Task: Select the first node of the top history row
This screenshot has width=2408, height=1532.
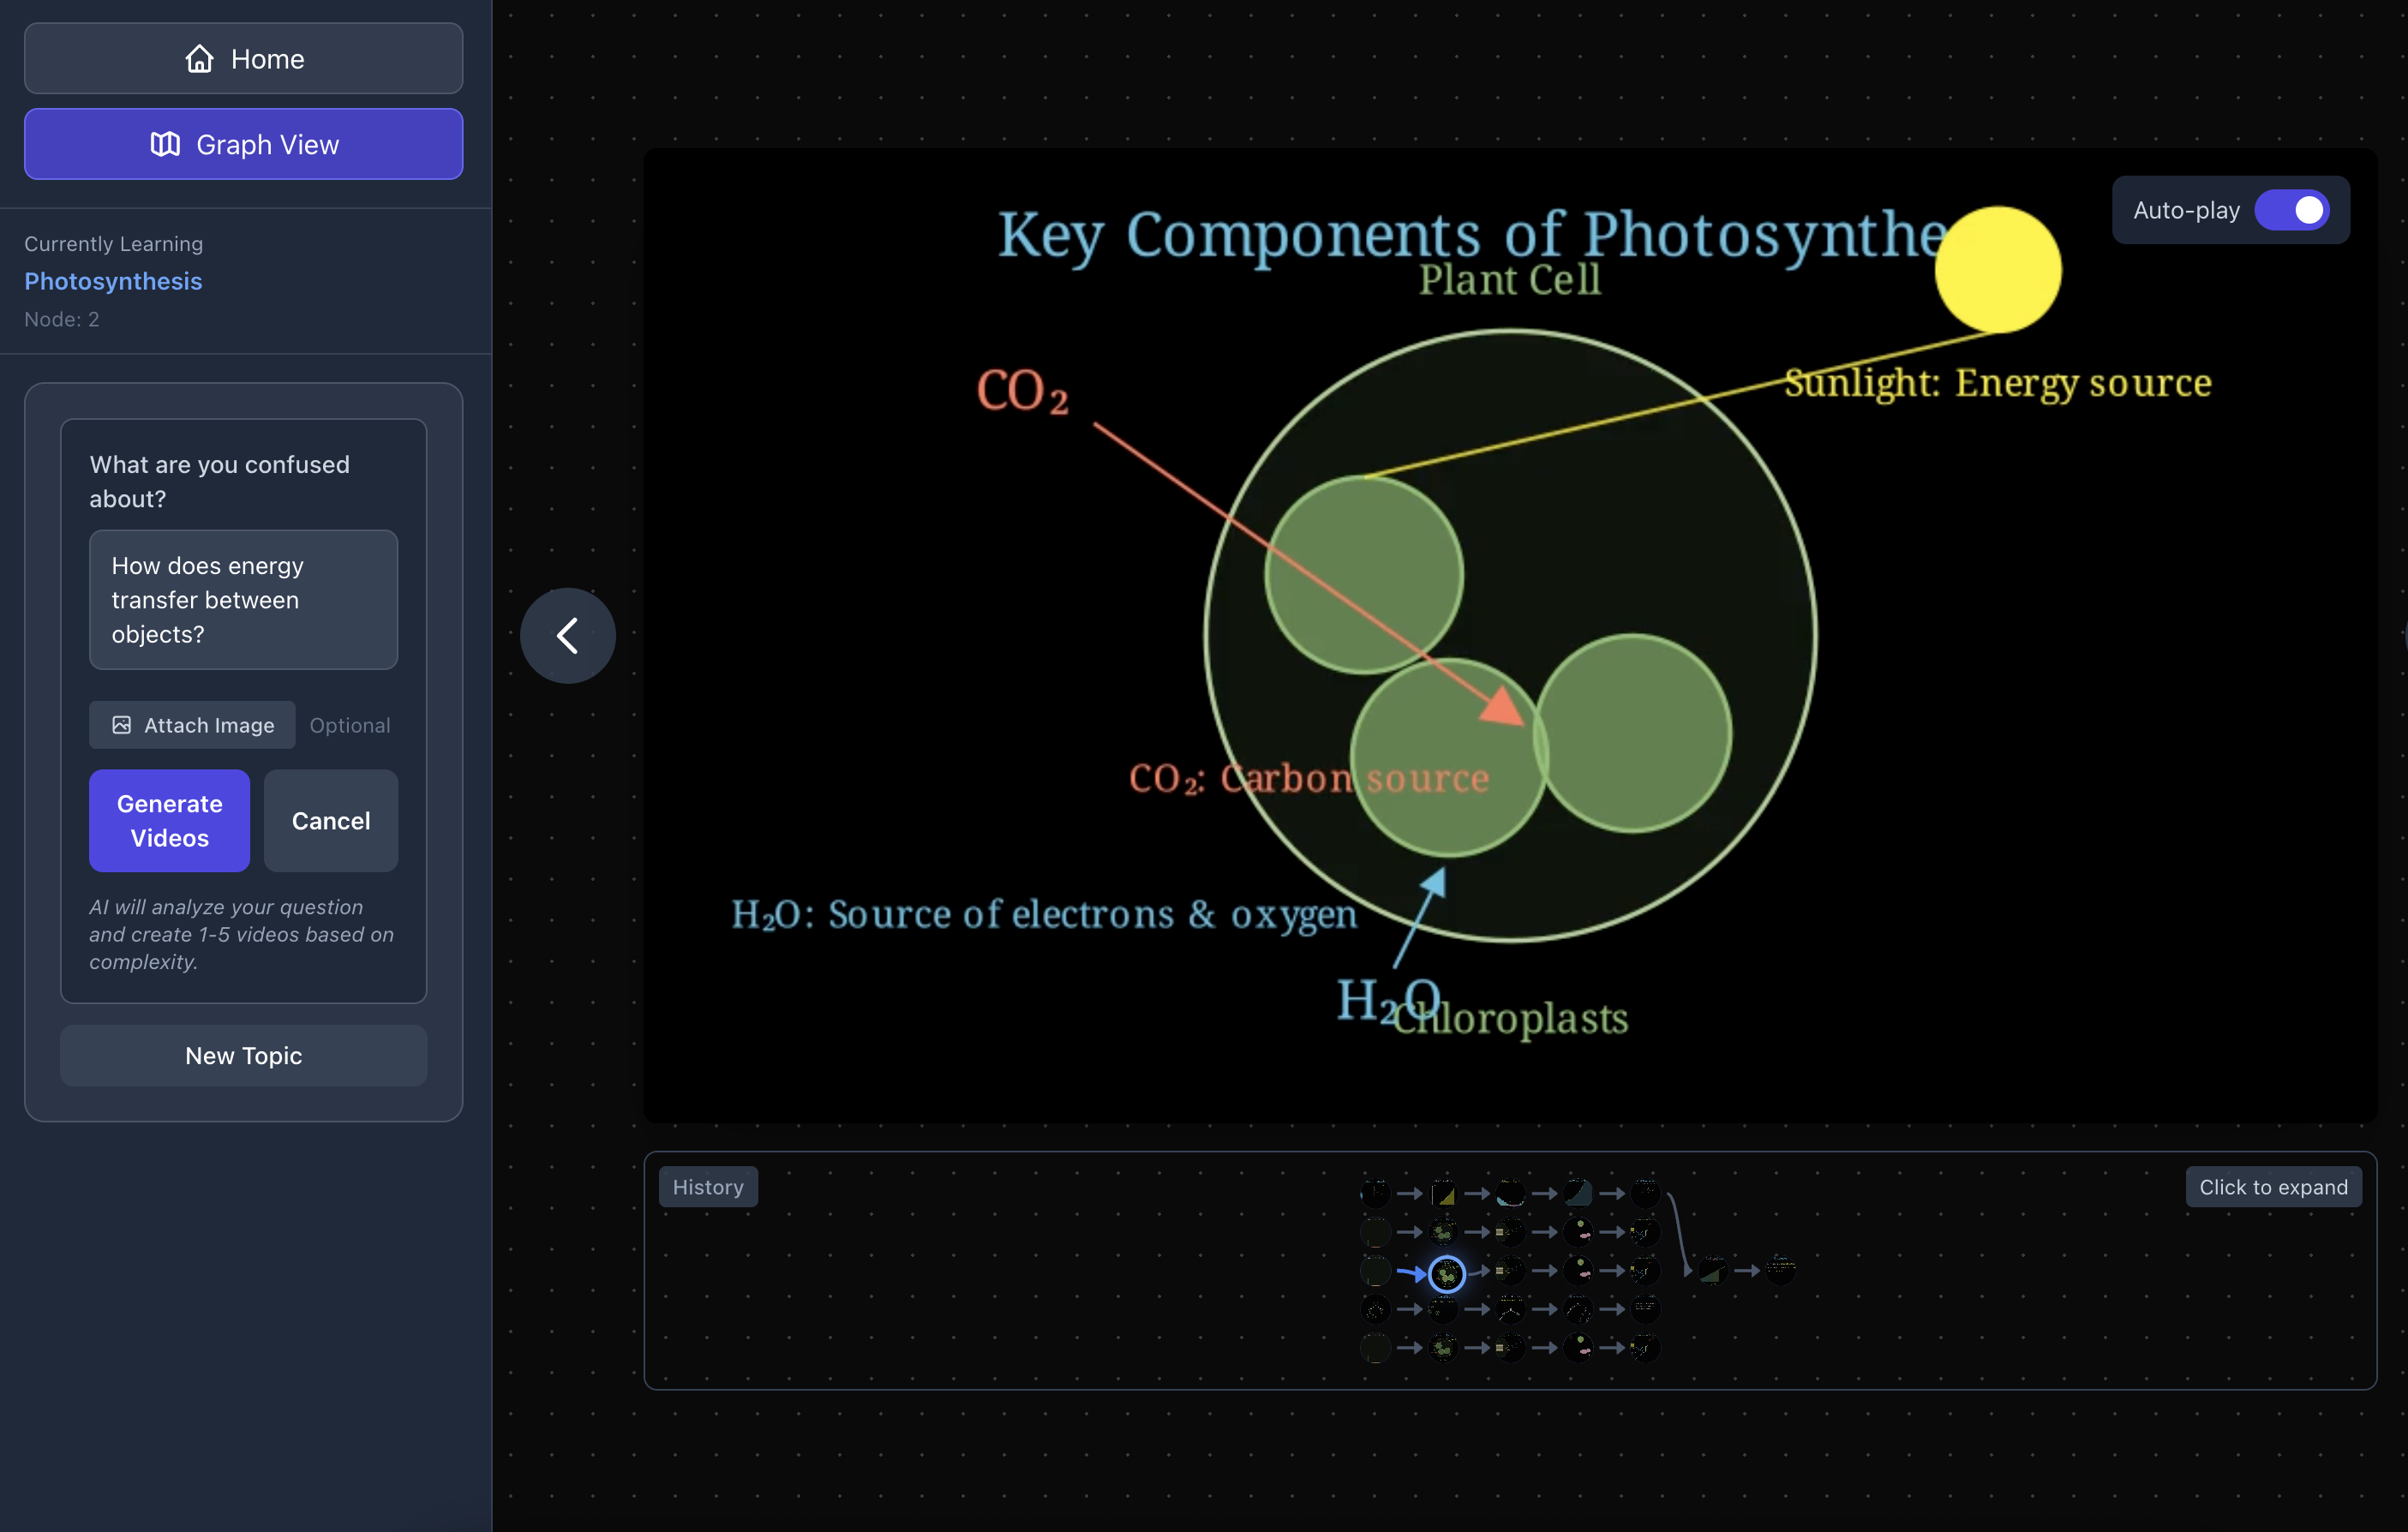Action: click(1375, 1193)
